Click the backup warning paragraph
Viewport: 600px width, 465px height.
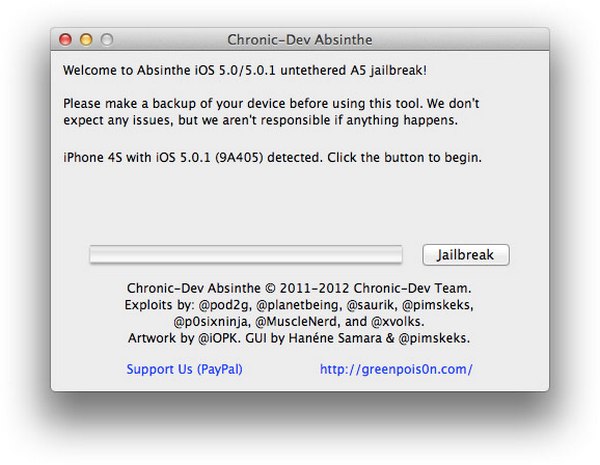[x=271, y=112]
